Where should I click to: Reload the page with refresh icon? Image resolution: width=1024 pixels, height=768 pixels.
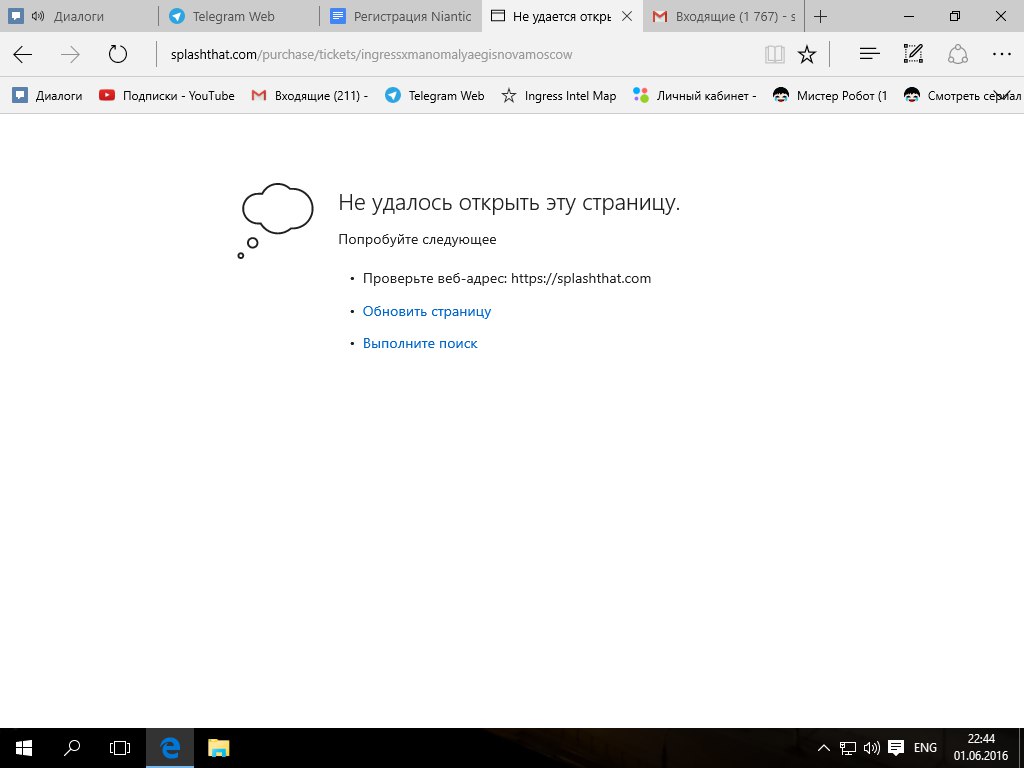pos(118,54)
